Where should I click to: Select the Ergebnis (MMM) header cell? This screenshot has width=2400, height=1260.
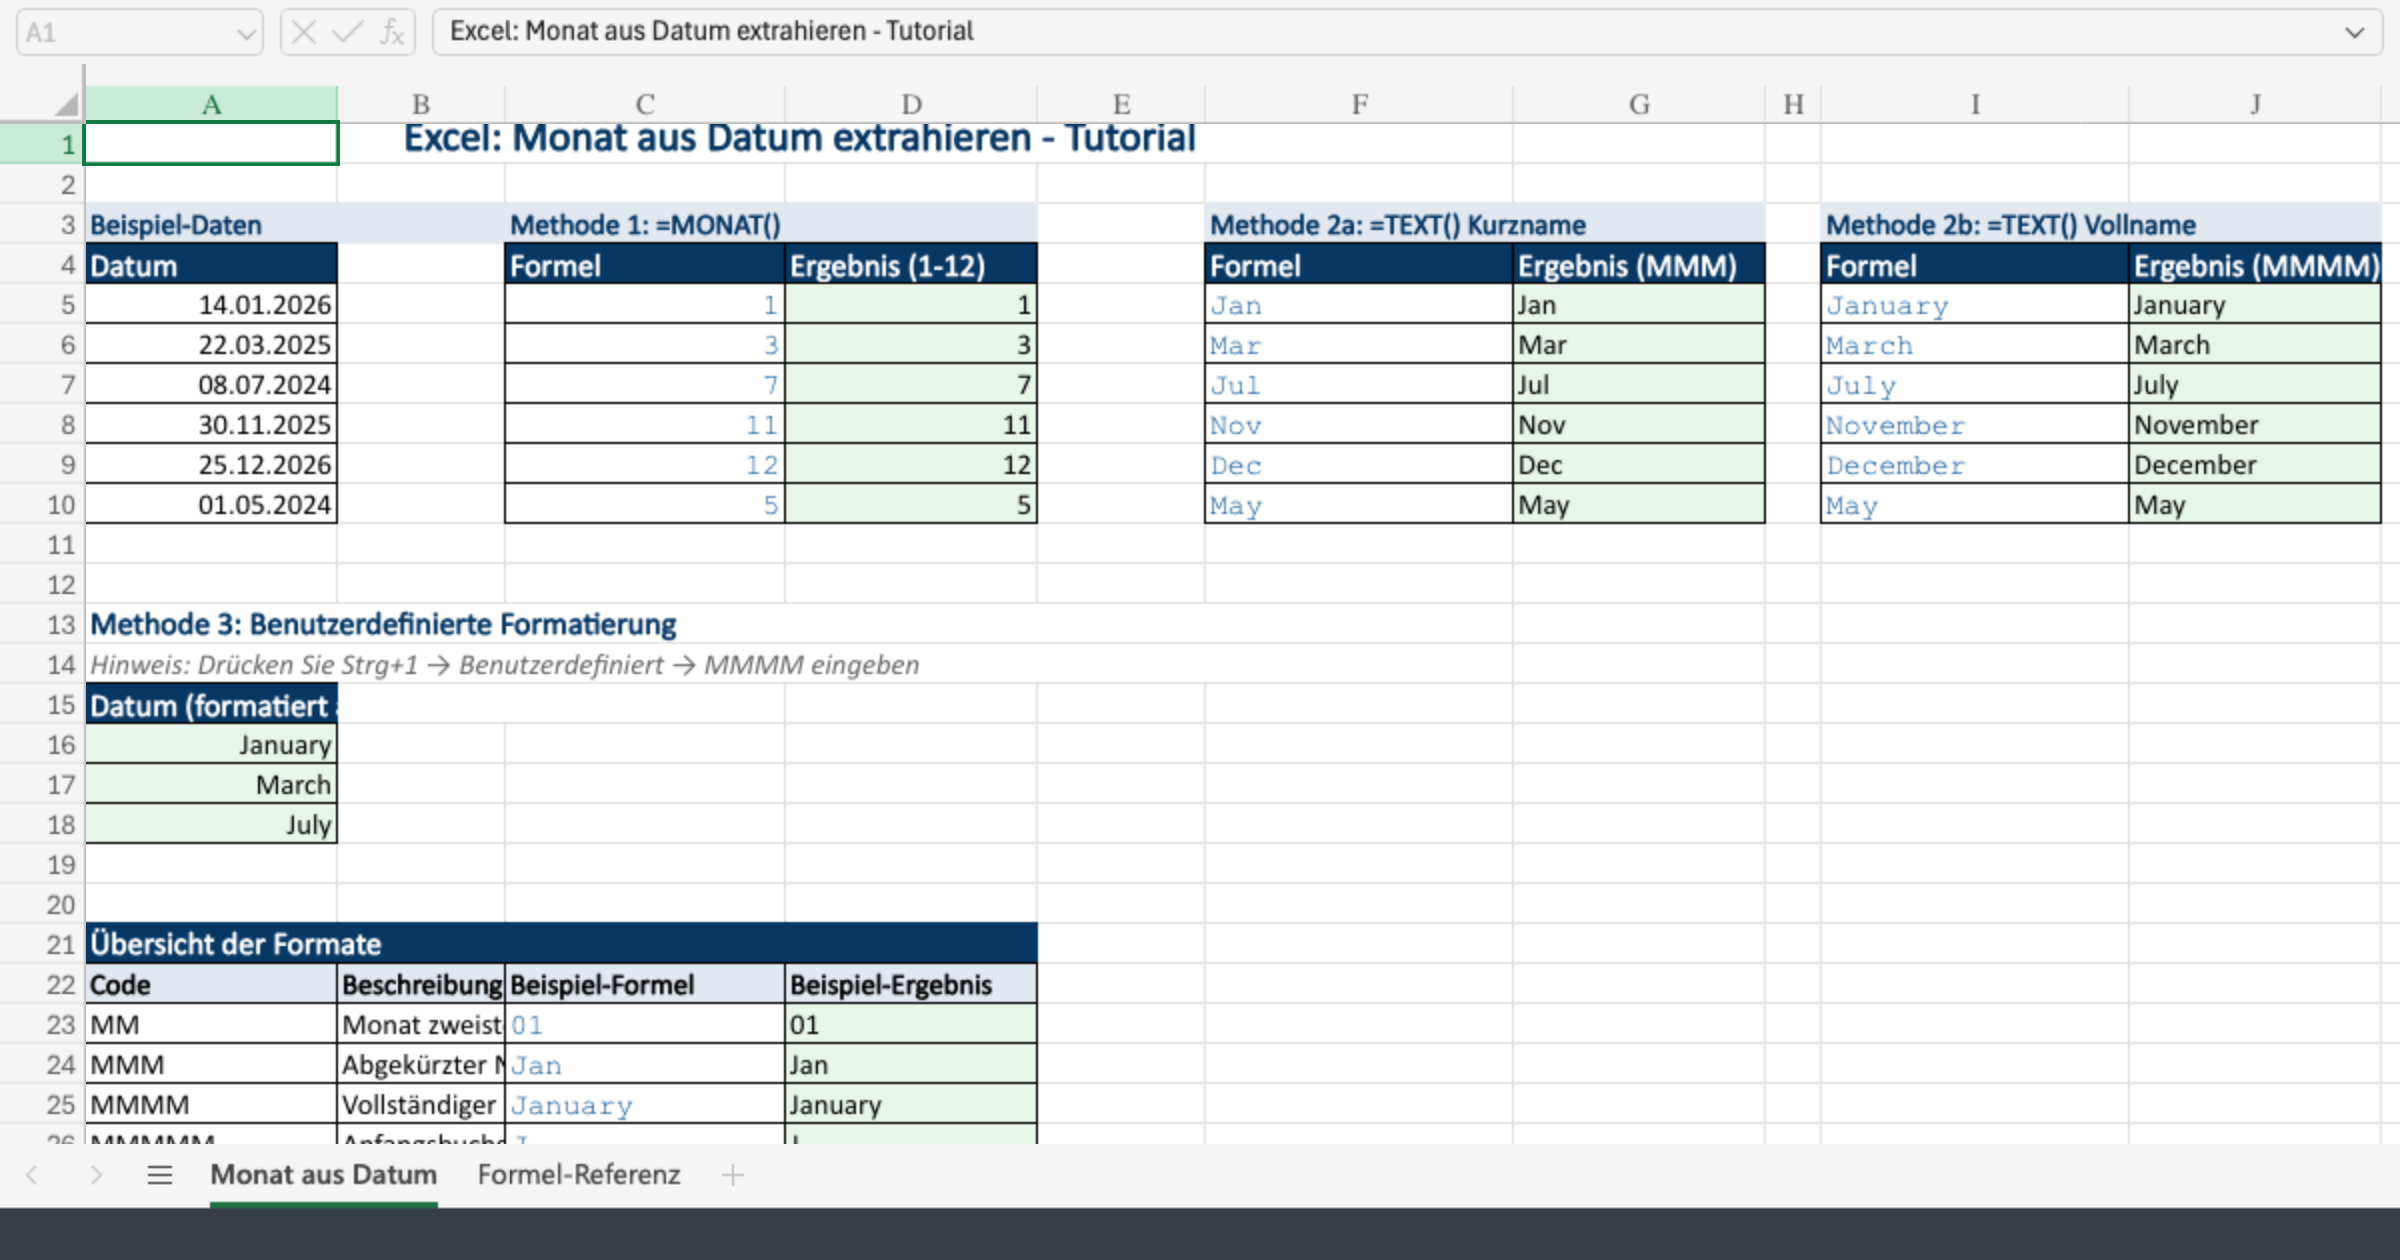pyautogui.click(x=1638, y=266)
